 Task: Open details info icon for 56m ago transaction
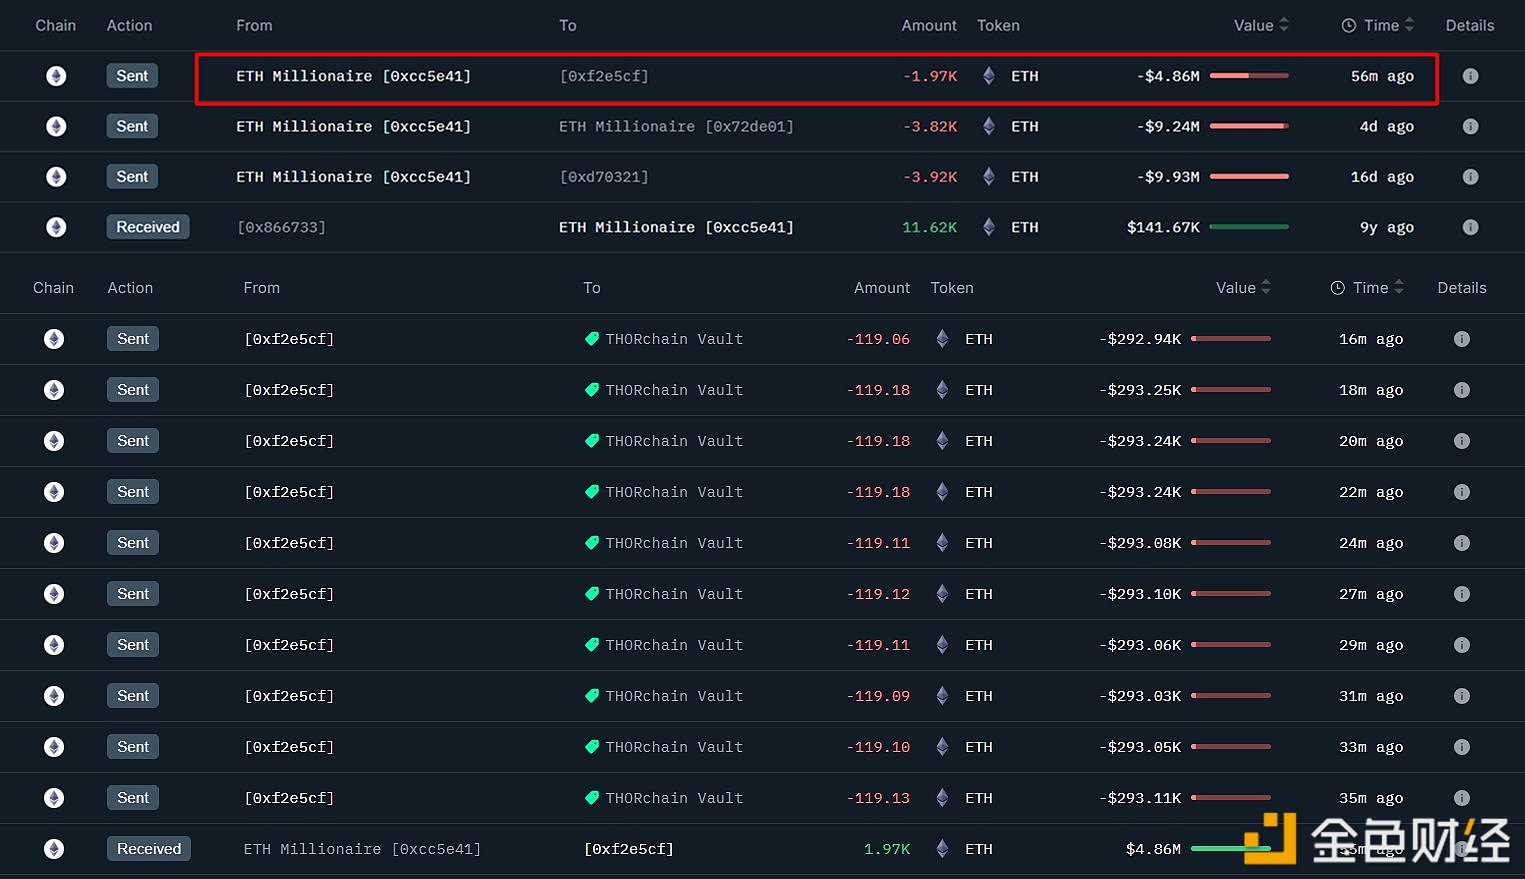pos(1470,76)
